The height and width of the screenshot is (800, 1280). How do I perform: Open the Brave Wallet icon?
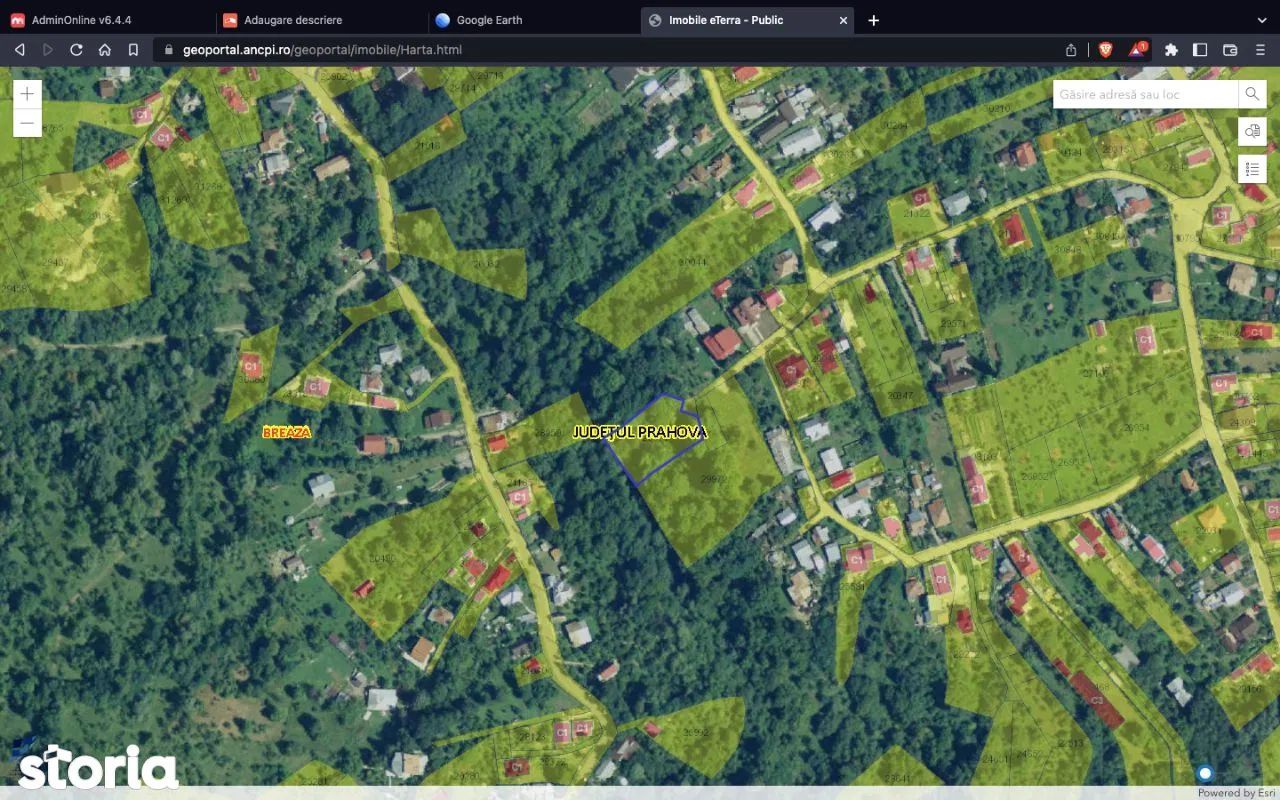click(1230, 49)
